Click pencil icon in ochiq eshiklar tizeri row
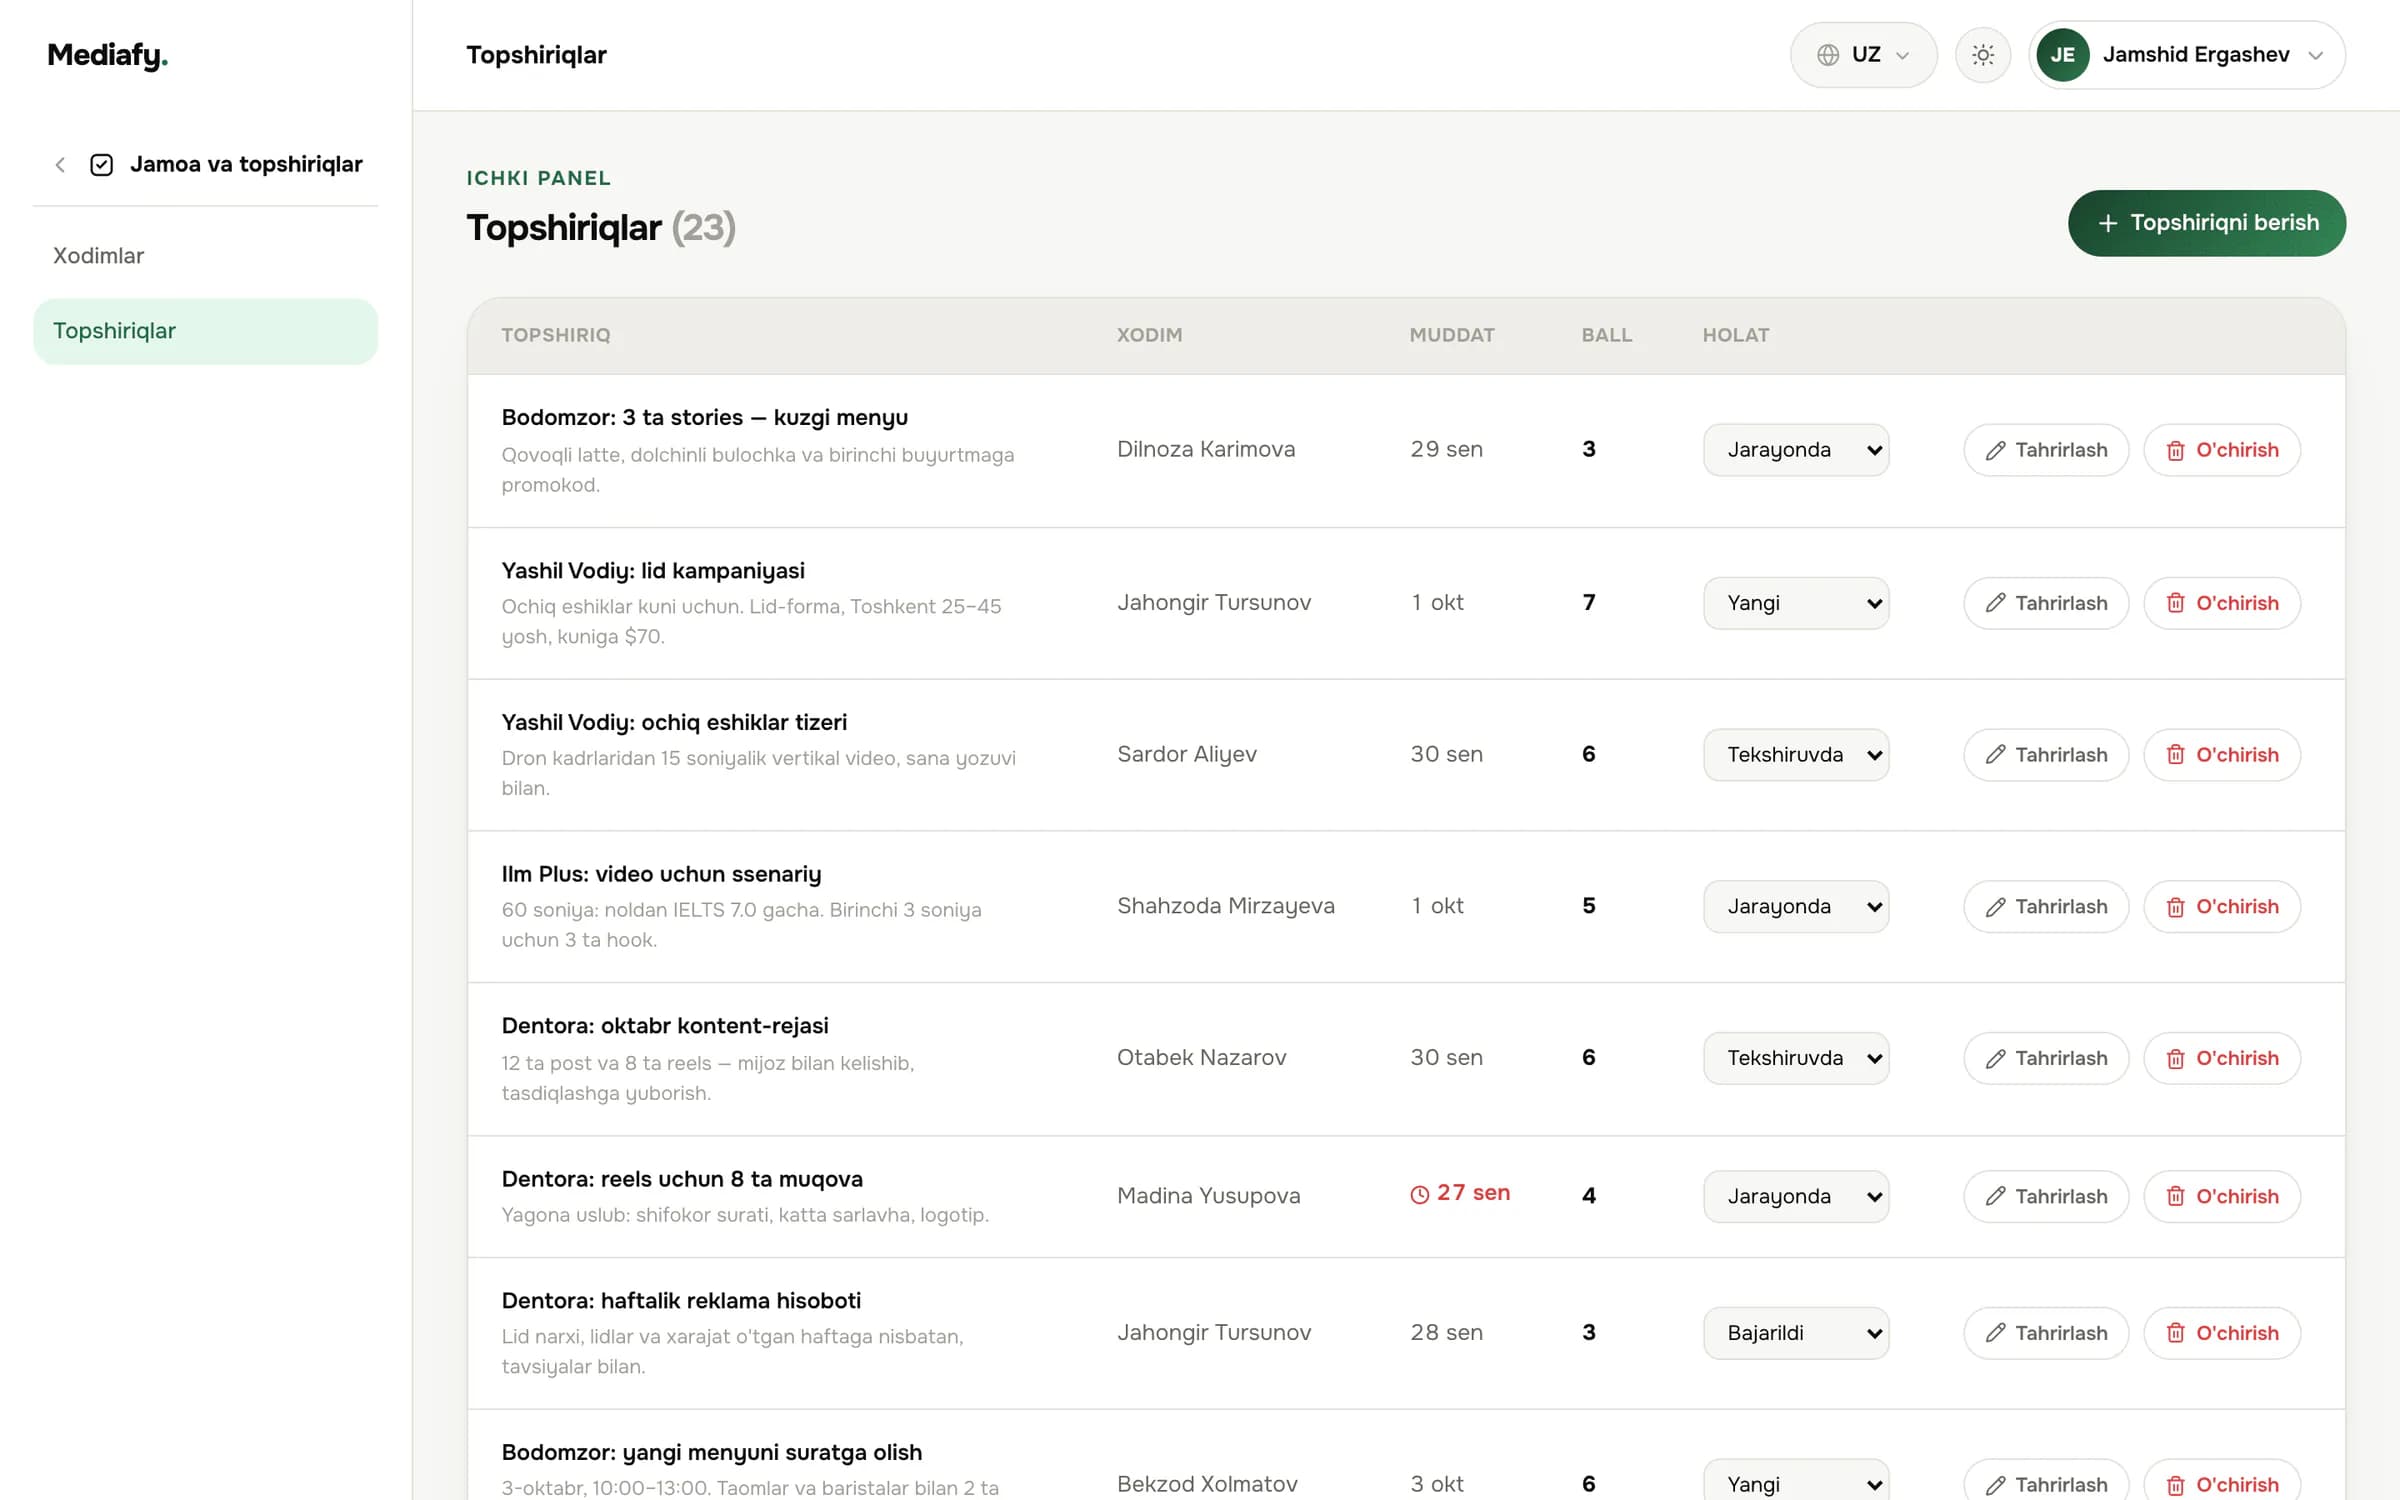2400x1500 pixels. pos(1995,755)
